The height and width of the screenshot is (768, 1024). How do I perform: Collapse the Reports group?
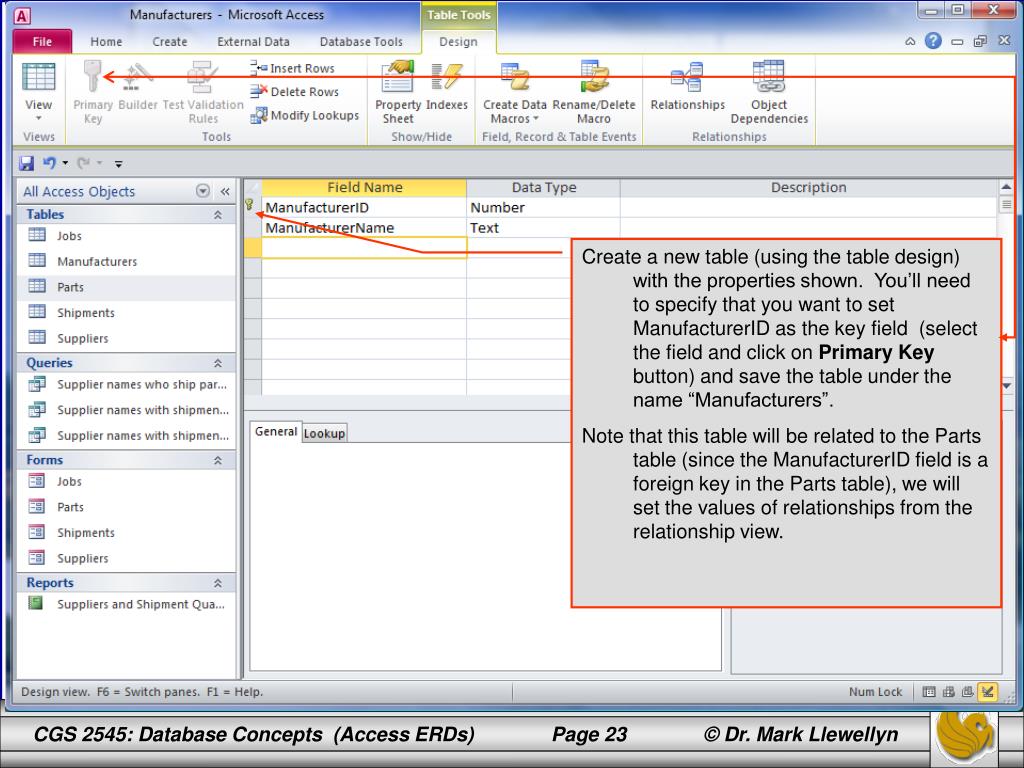pos(217,583)
